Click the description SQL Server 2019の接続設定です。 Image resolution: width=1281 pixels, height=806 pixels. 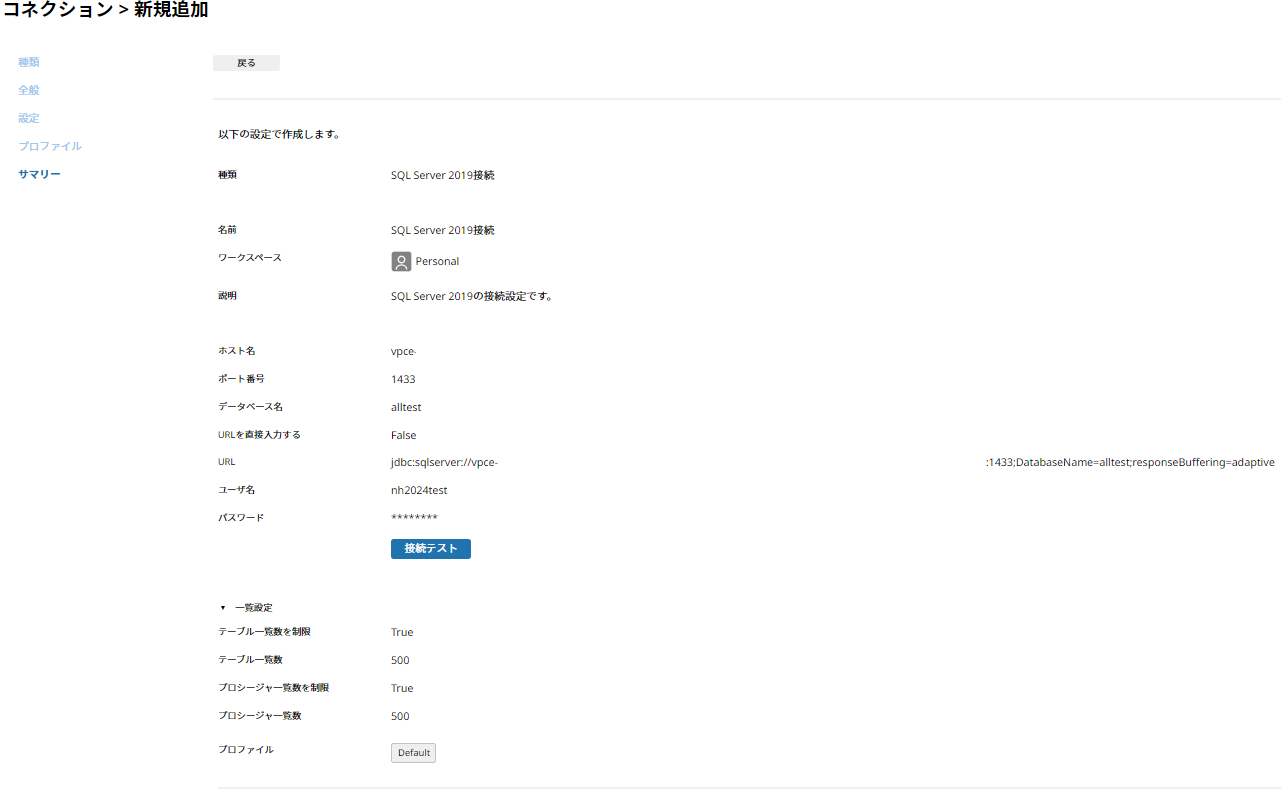point(472,297)
